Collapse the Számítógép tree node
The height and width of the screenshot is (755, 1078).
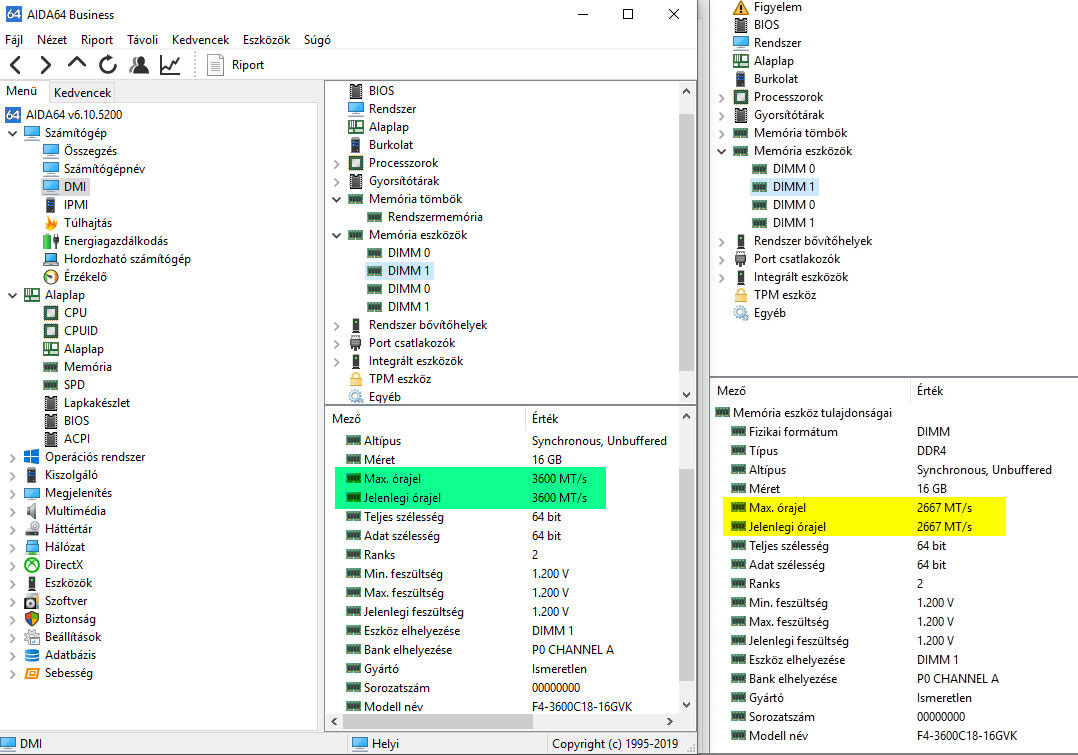[x=13, y=133]
